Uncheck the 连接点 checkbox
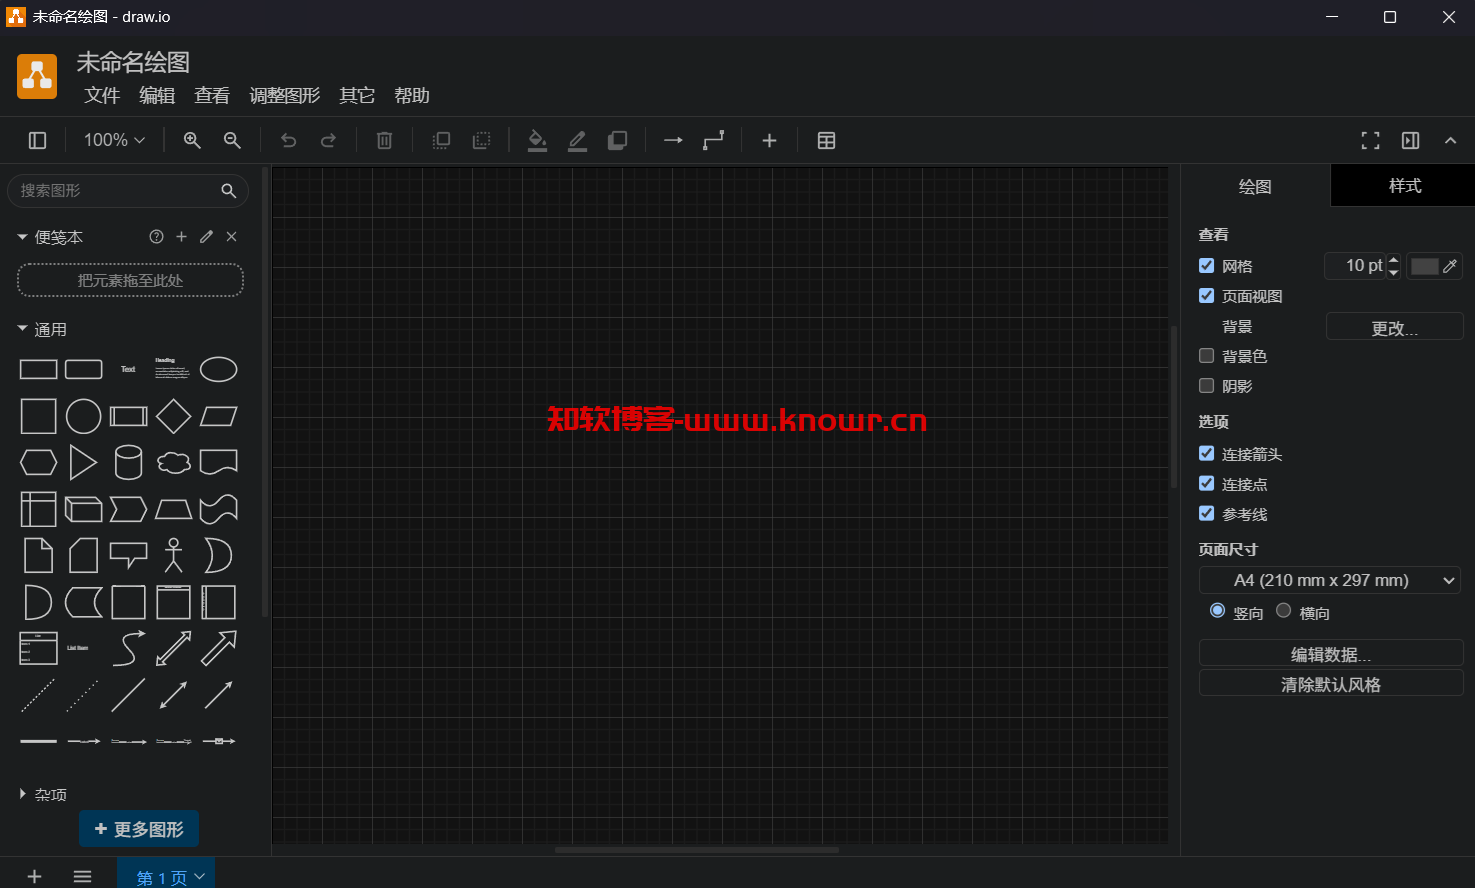1475x888 pixels. [1206, 484]
